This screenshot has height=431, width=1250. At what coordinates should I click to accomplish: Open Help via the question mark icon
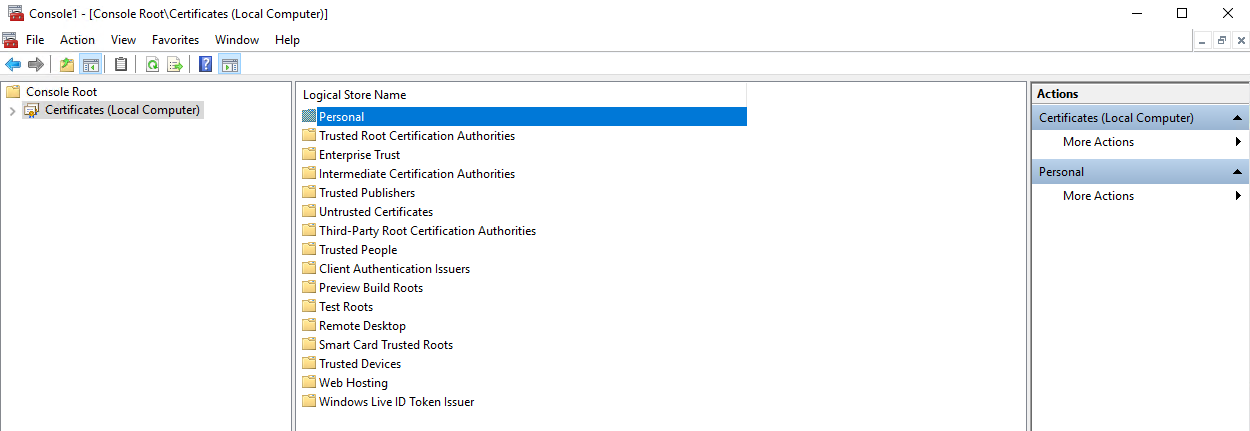205,65
